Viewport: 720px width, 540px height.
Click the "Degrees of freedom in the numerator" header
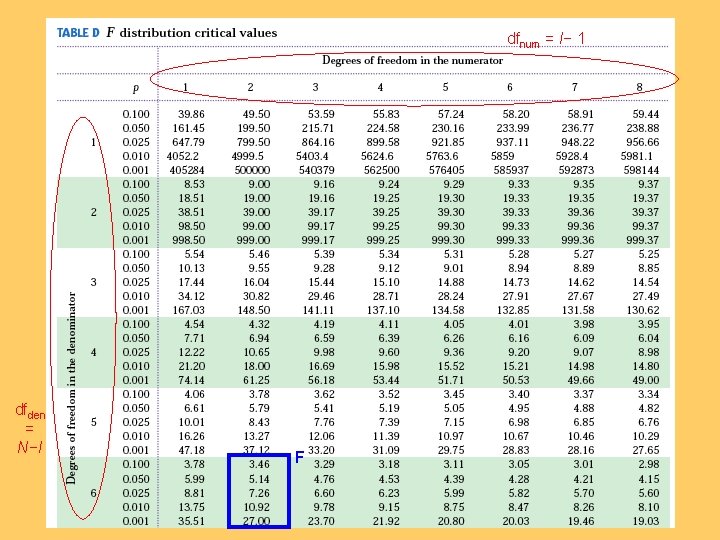(x=412, y=61)
